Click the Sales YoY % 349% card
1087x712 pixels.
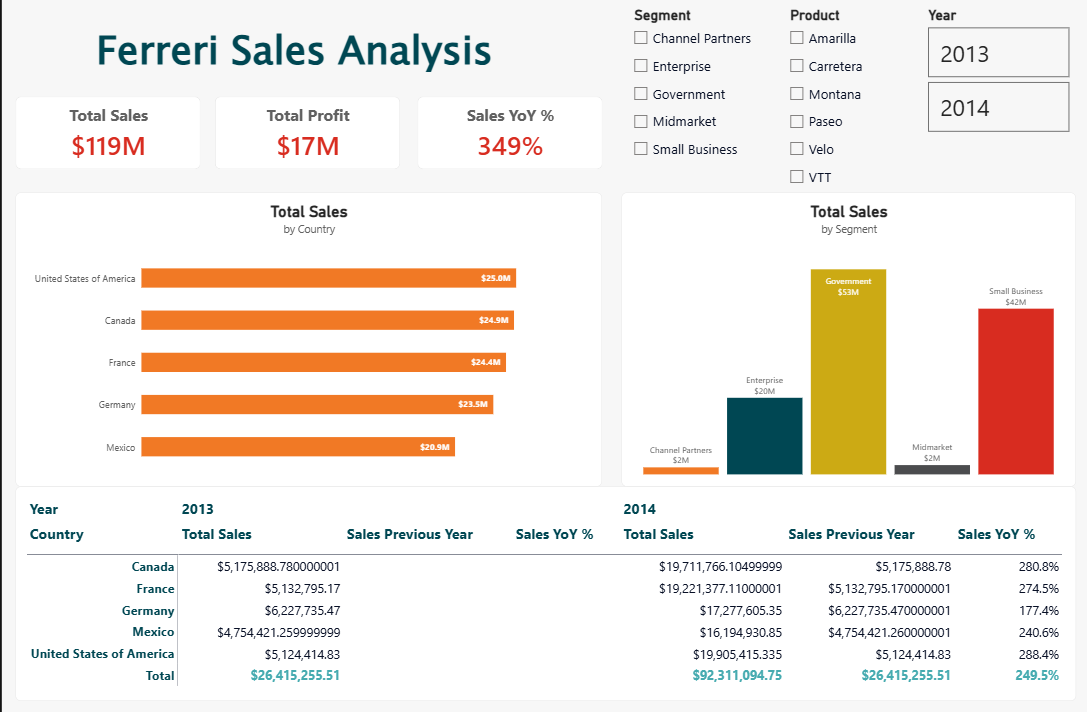click(510, 132)
